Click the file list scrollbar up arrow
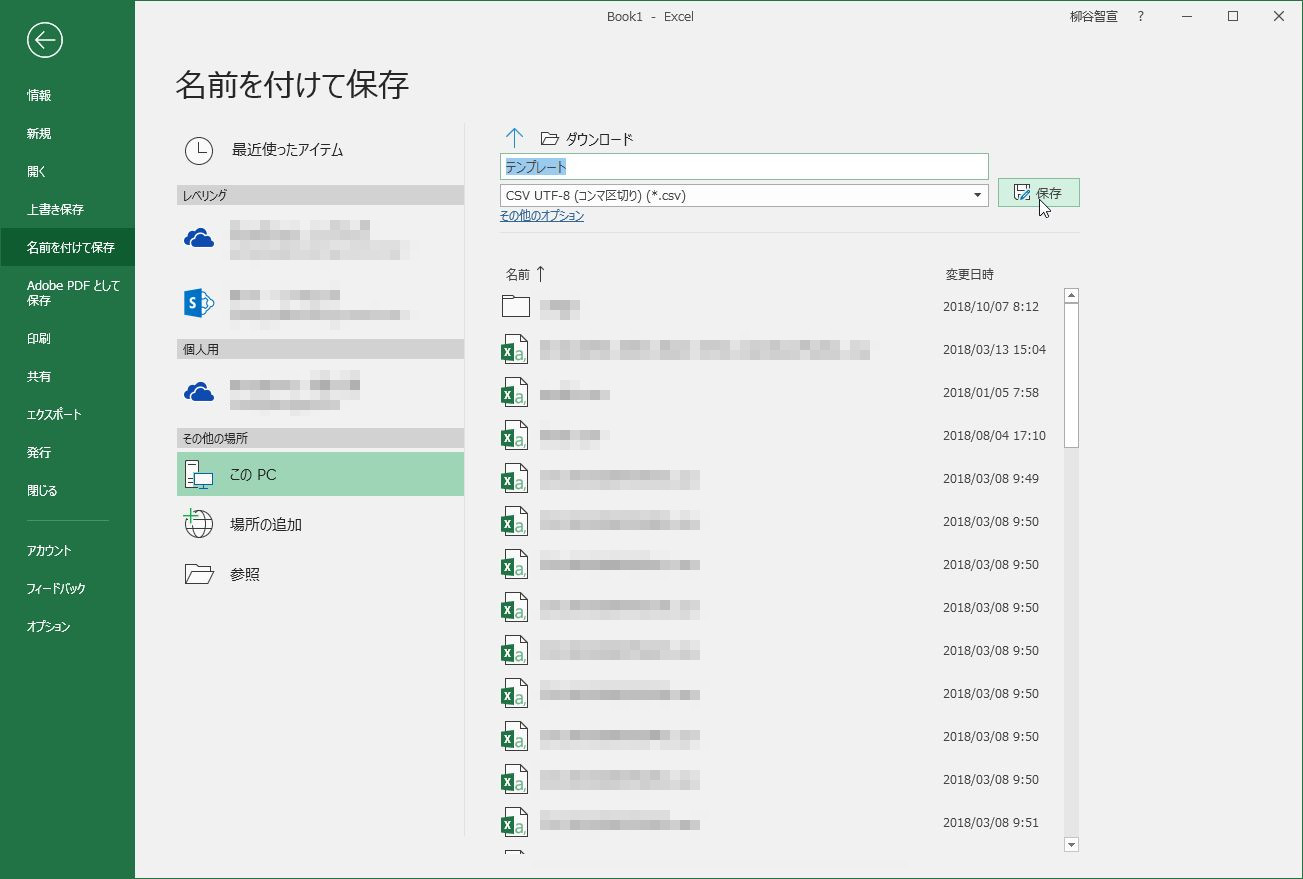 click(1071, 296)
